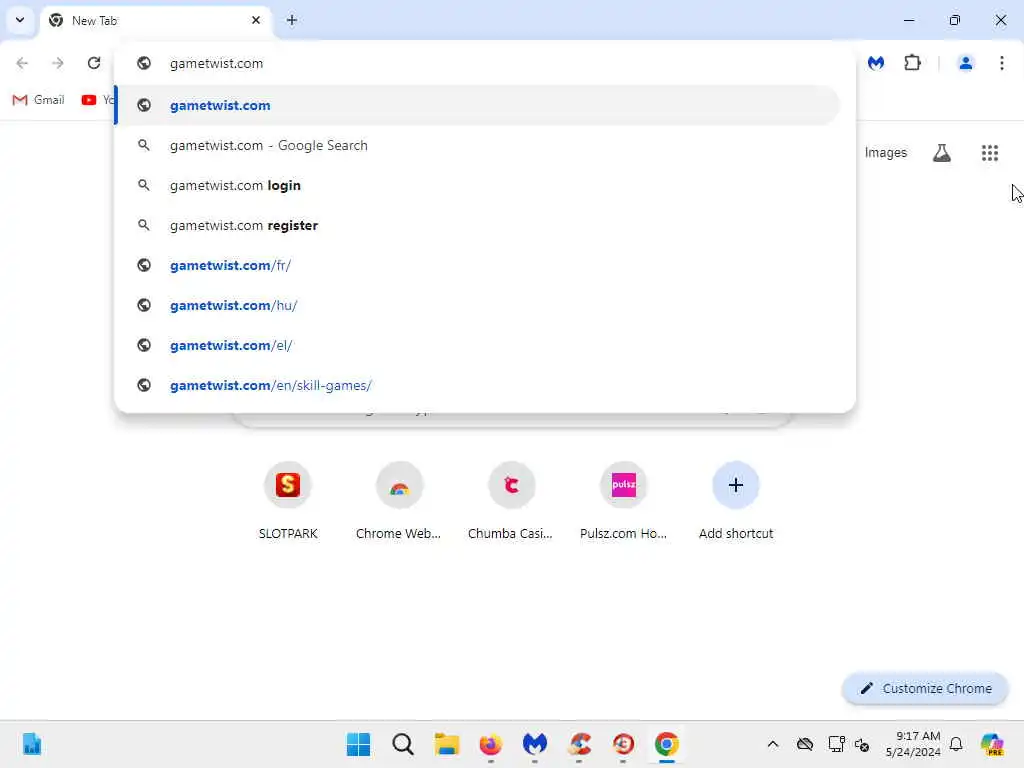
Task: Open Copilot preview icon in tray
Action: pos(991,744)
